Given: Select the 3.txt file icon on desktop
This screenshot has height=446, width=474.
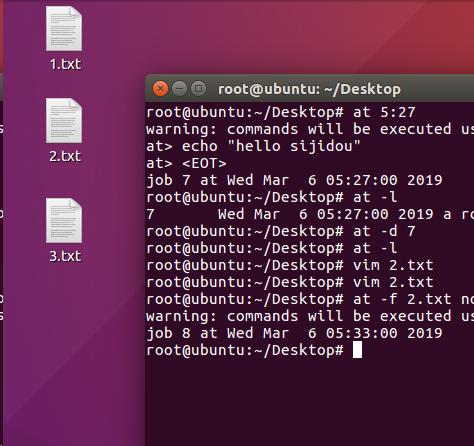Looking at the screenshot, I should (64, 221).
